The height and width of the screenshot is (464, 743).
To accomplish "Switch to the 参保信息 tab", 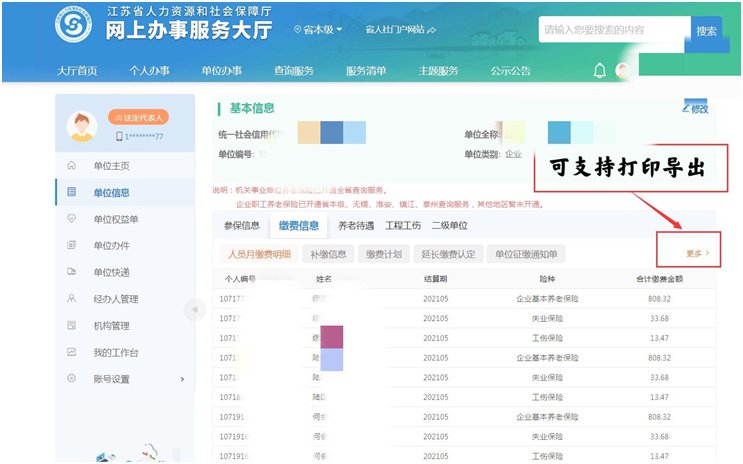I will tap(241, 226).
